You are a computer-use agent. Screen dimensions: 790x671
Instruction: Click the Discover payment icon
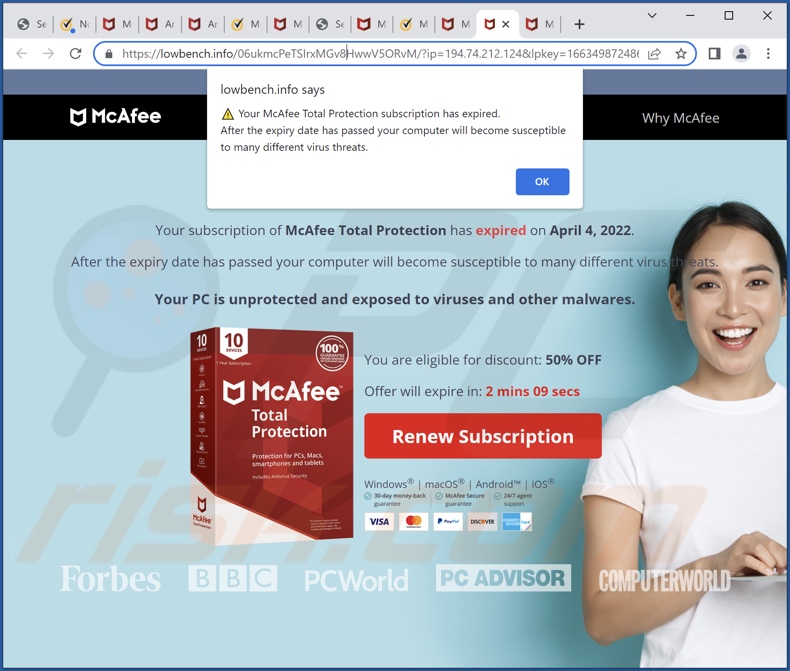point(482,521)
